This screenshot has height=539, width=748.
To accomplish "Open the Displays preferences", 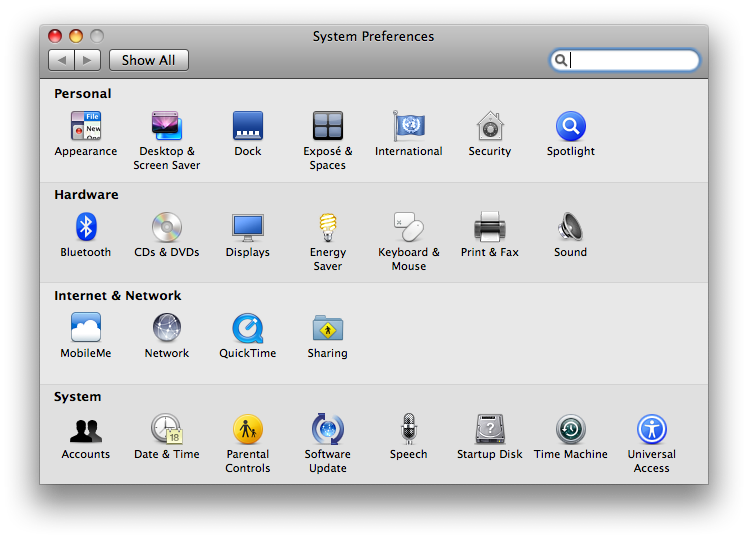I will click(247, 228).
